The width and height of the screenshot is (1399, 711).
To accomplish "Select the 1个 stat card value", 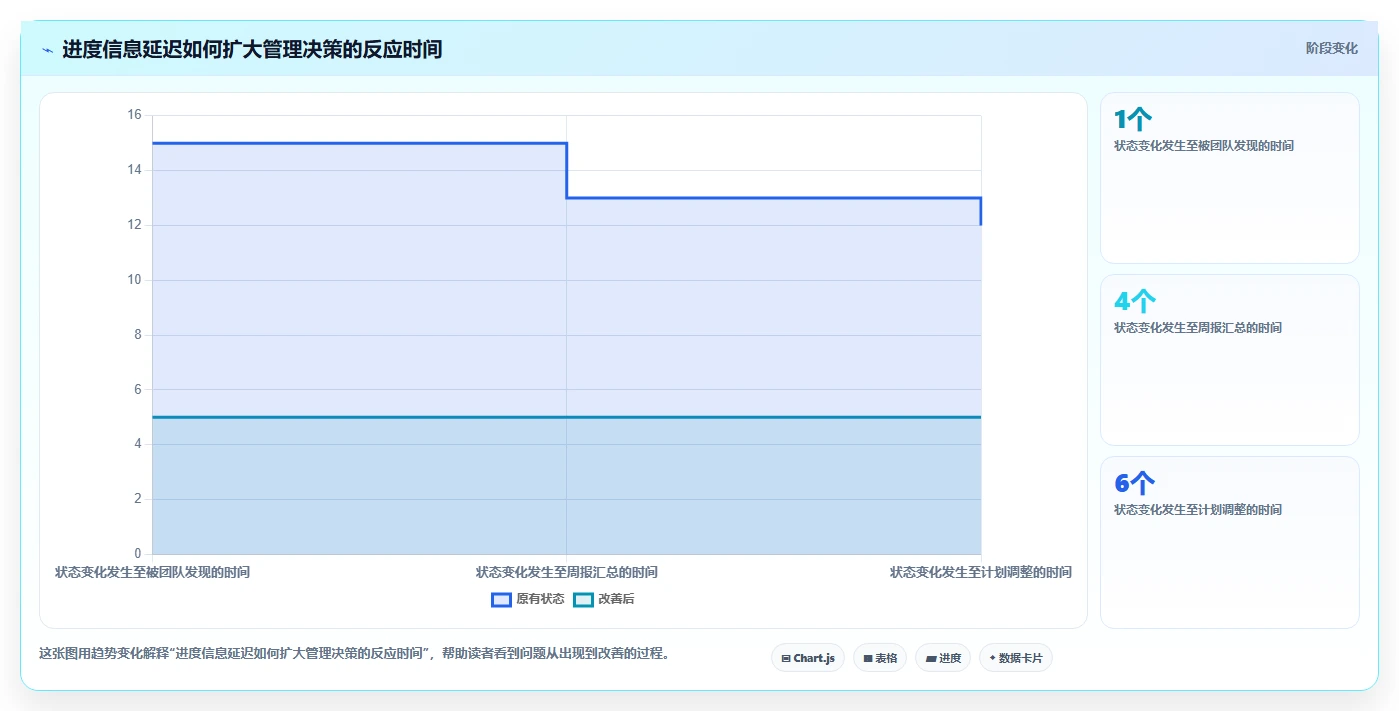I will pos(1133,120).
